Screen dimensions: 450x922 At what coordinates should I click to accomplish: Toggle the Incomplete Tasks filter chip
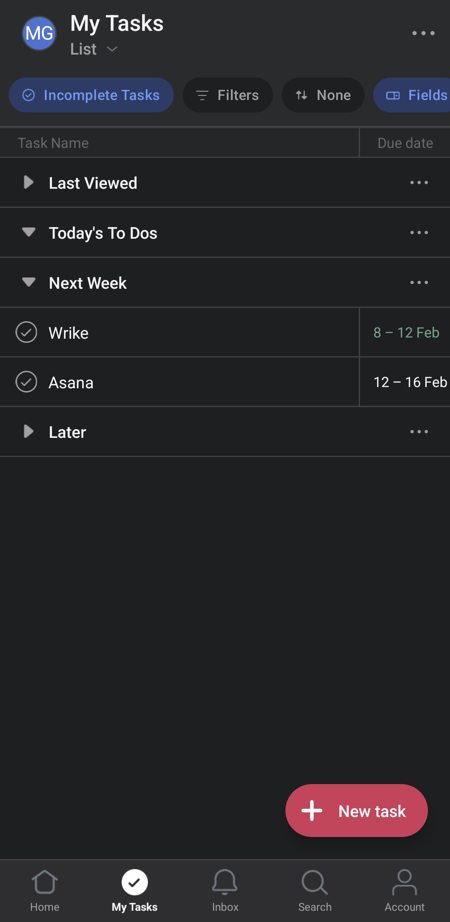(x=91, y=95)
